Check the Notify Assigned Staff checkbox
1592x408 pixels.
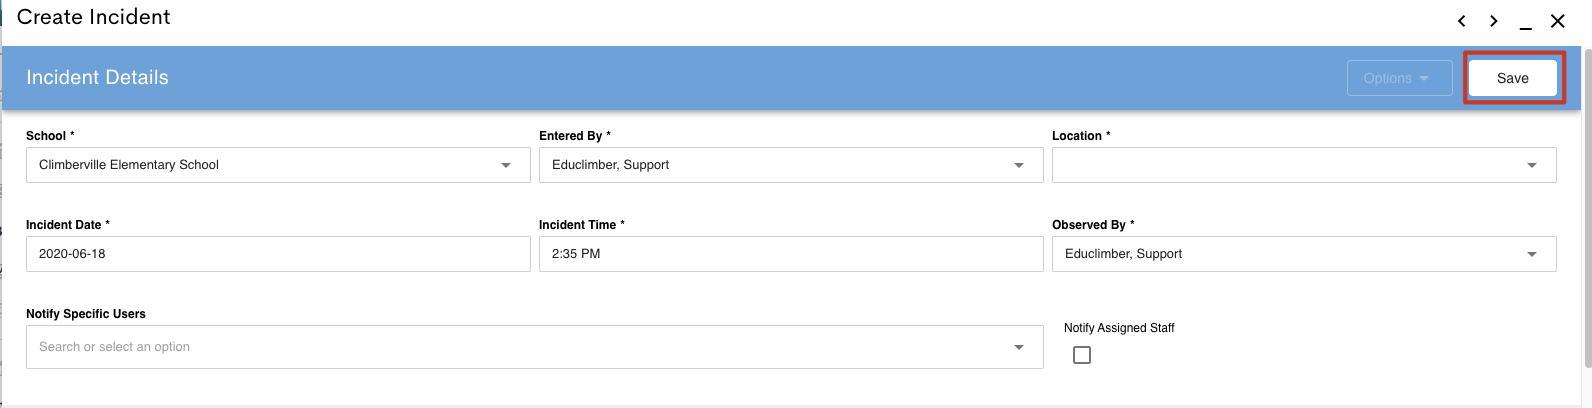[1082, 355]
